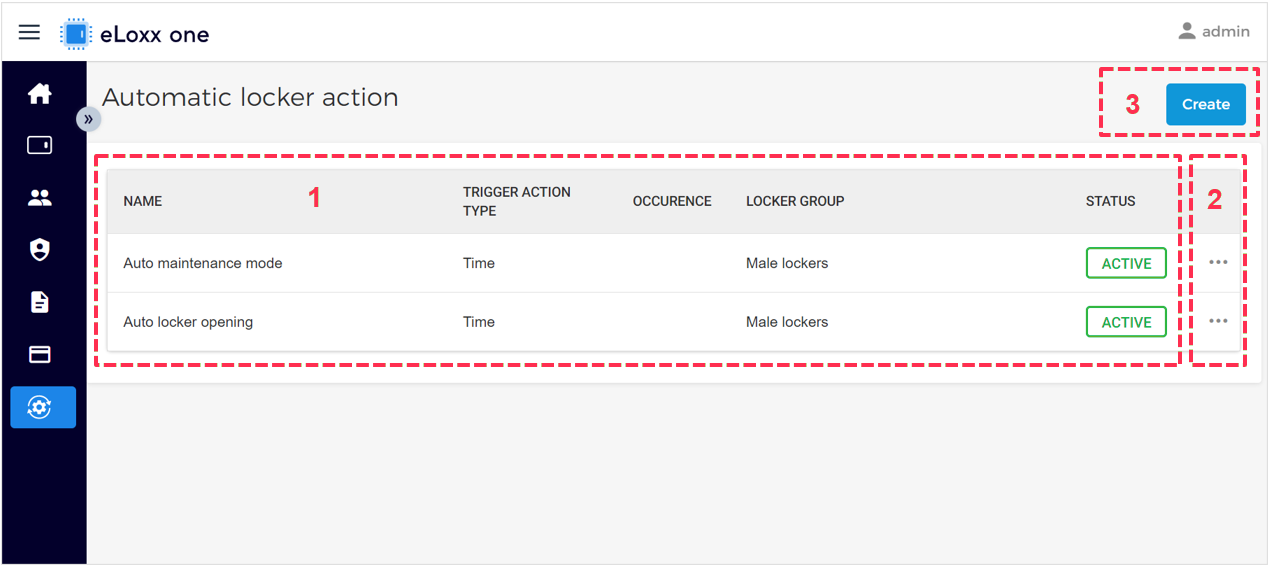
Task: Select the Auto locker opening row name
Action: [188, 322]
